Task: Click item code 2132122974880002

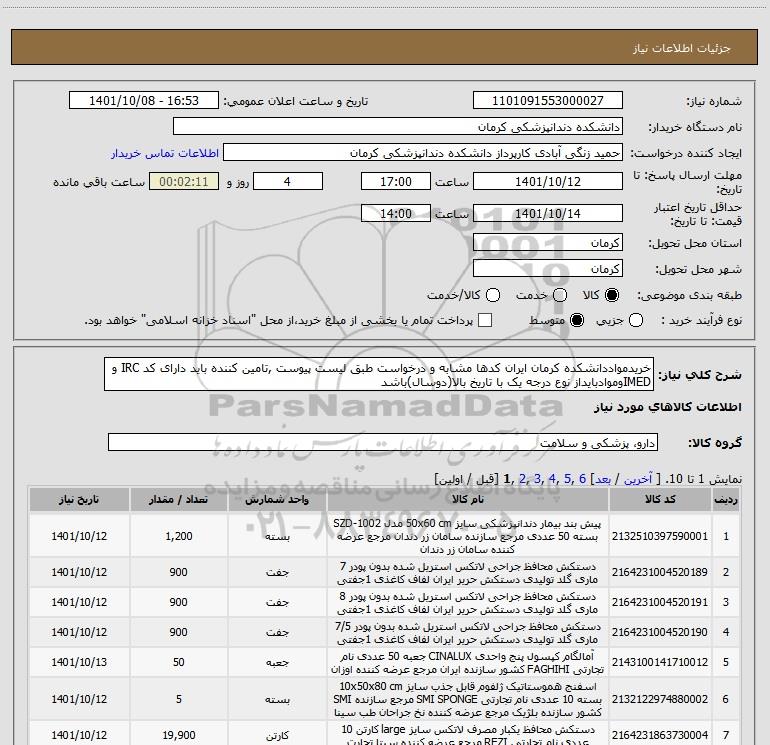Action: [x=660, y=699]
